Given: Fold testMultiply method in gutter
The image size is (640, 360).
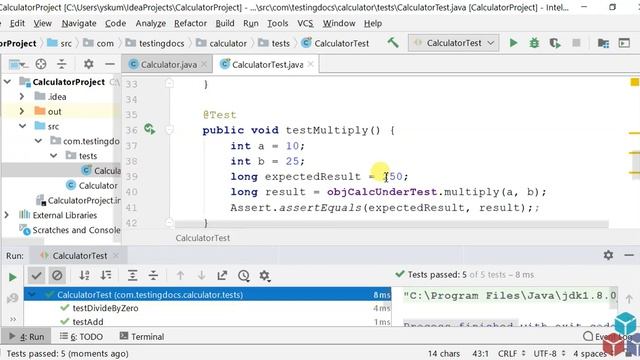Looking at the screenshot, I should tap(169, 130).
